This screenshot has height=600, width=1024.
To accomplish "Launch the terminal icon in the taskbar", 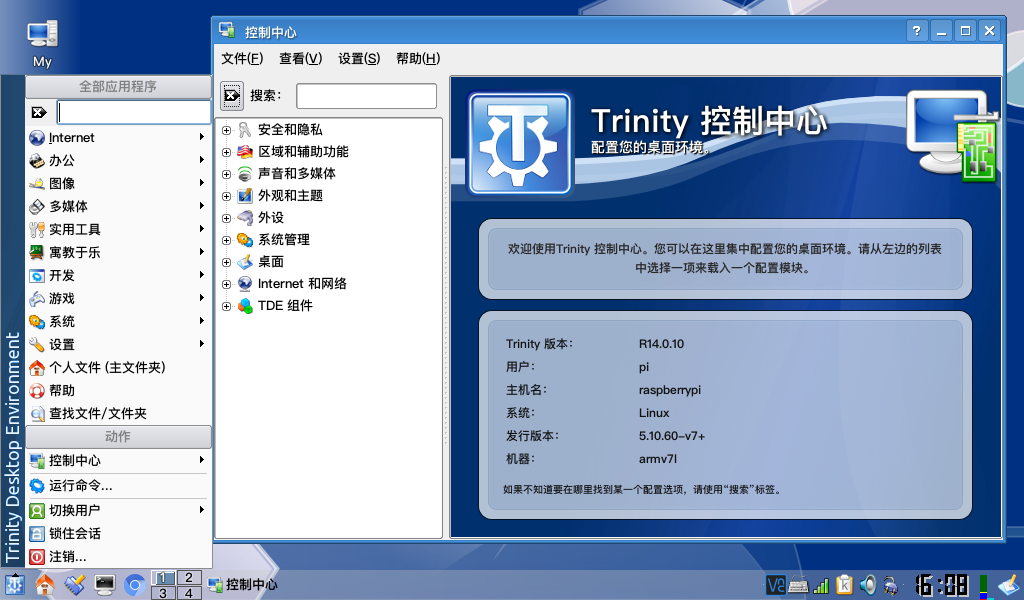I will 104,584.
